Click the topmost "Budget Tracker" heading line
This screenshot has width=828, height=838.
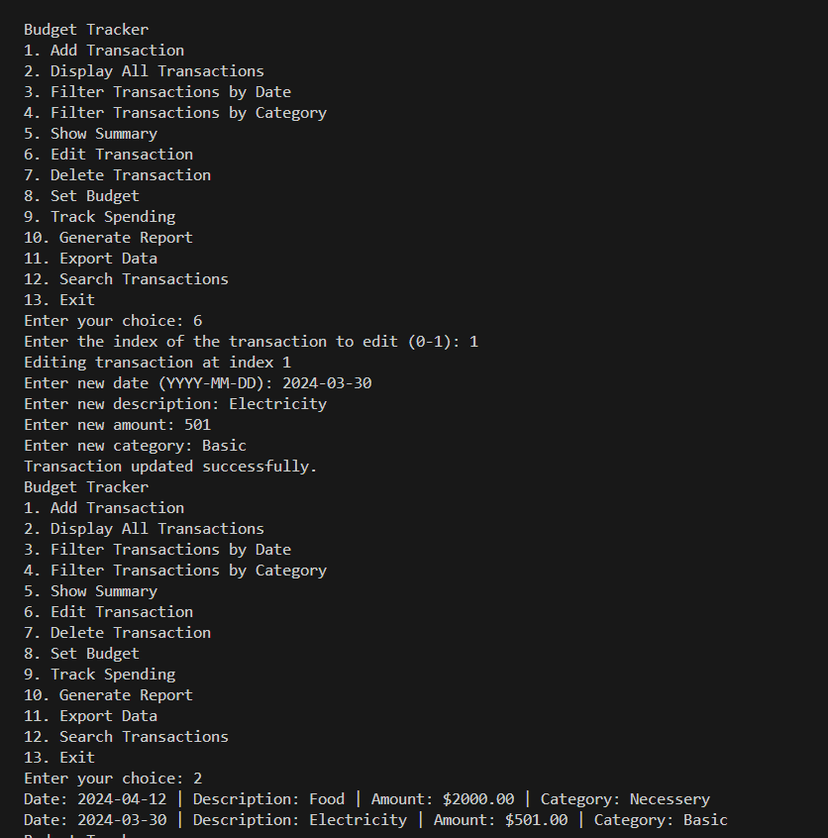click(86, 30)
